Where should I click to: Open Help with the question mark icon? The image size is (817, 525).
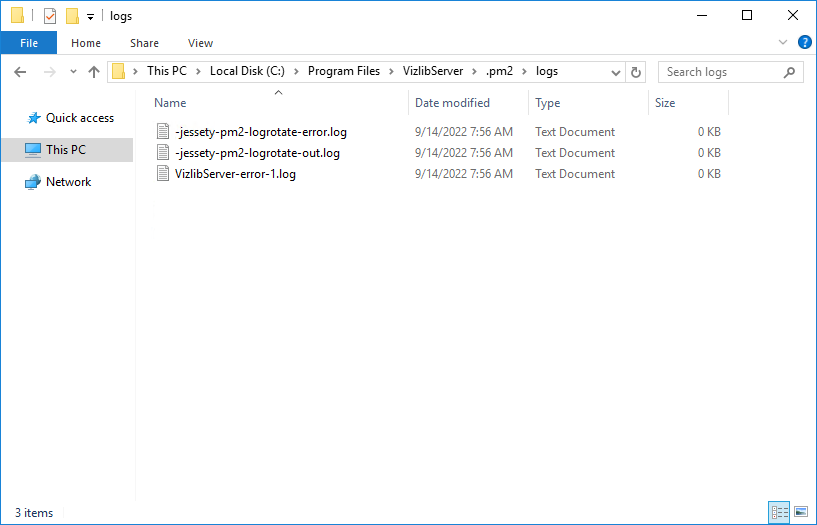tap(804, 42)
